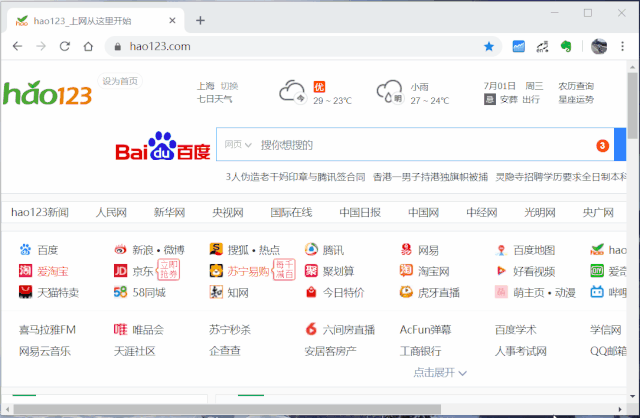Click the 好看视频 play icon
Viewport: 640px width, 418px height.
pos(501,271)
